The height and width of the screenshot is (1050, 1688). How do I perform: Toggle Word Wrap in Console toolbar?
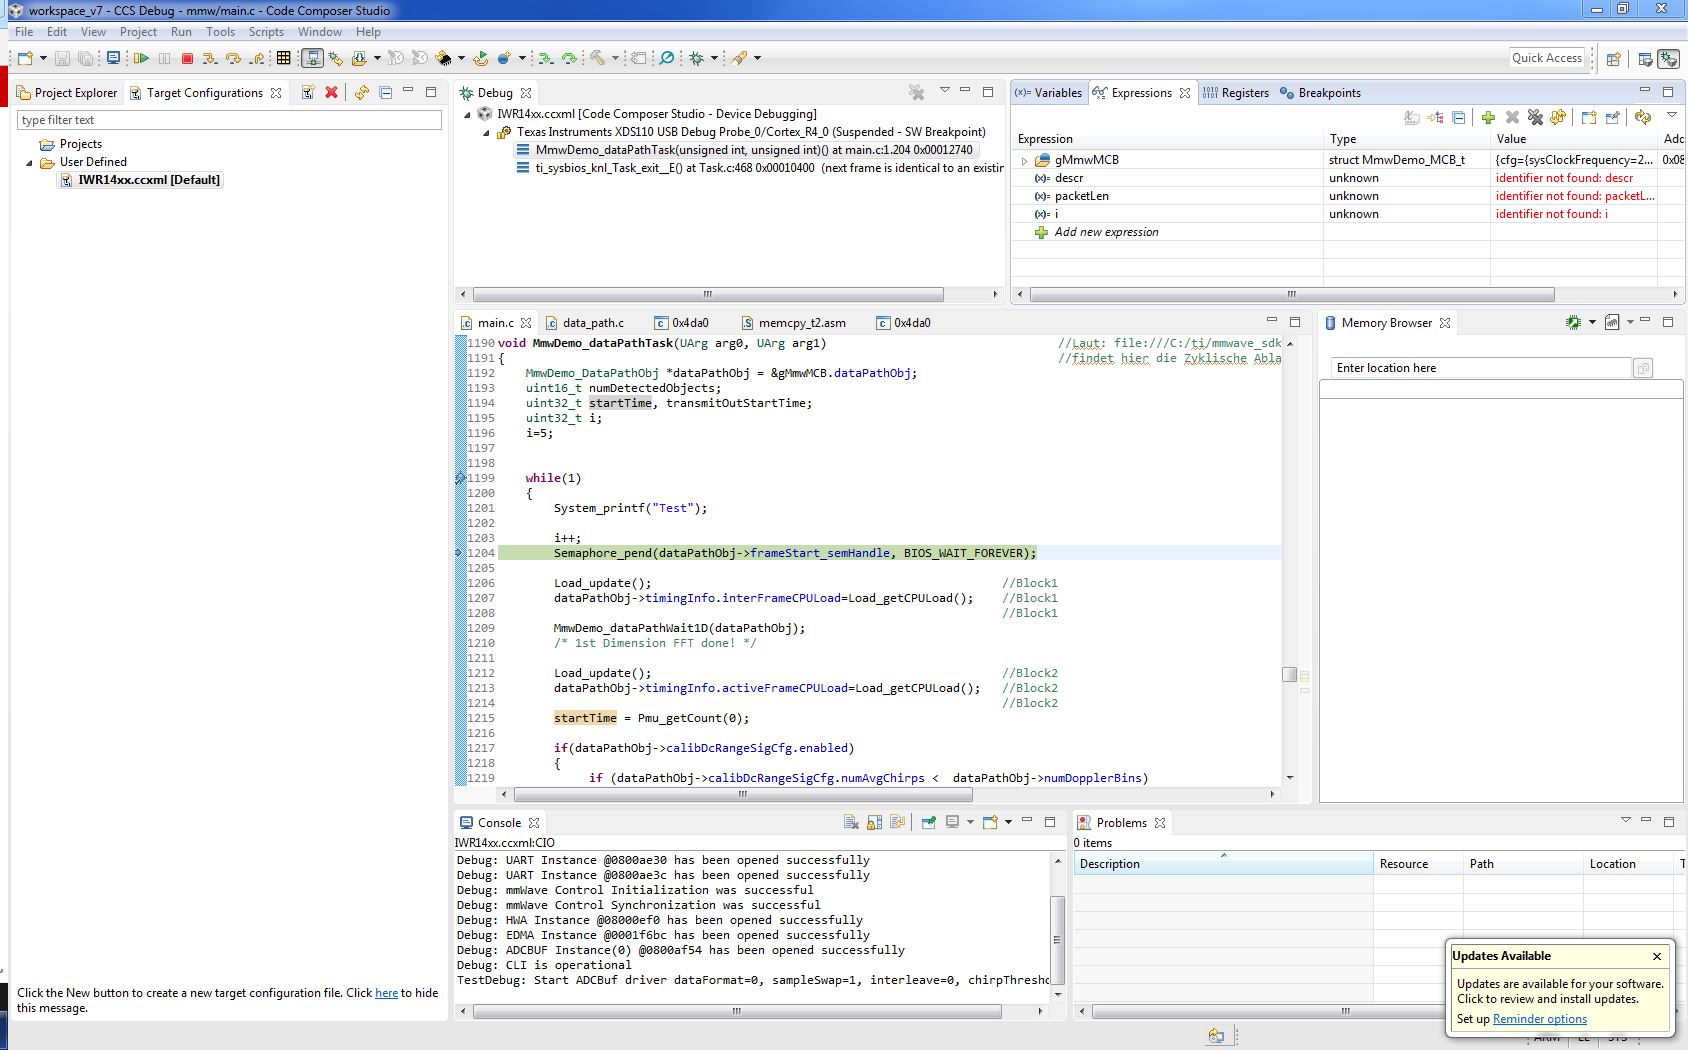pos(897,822)
